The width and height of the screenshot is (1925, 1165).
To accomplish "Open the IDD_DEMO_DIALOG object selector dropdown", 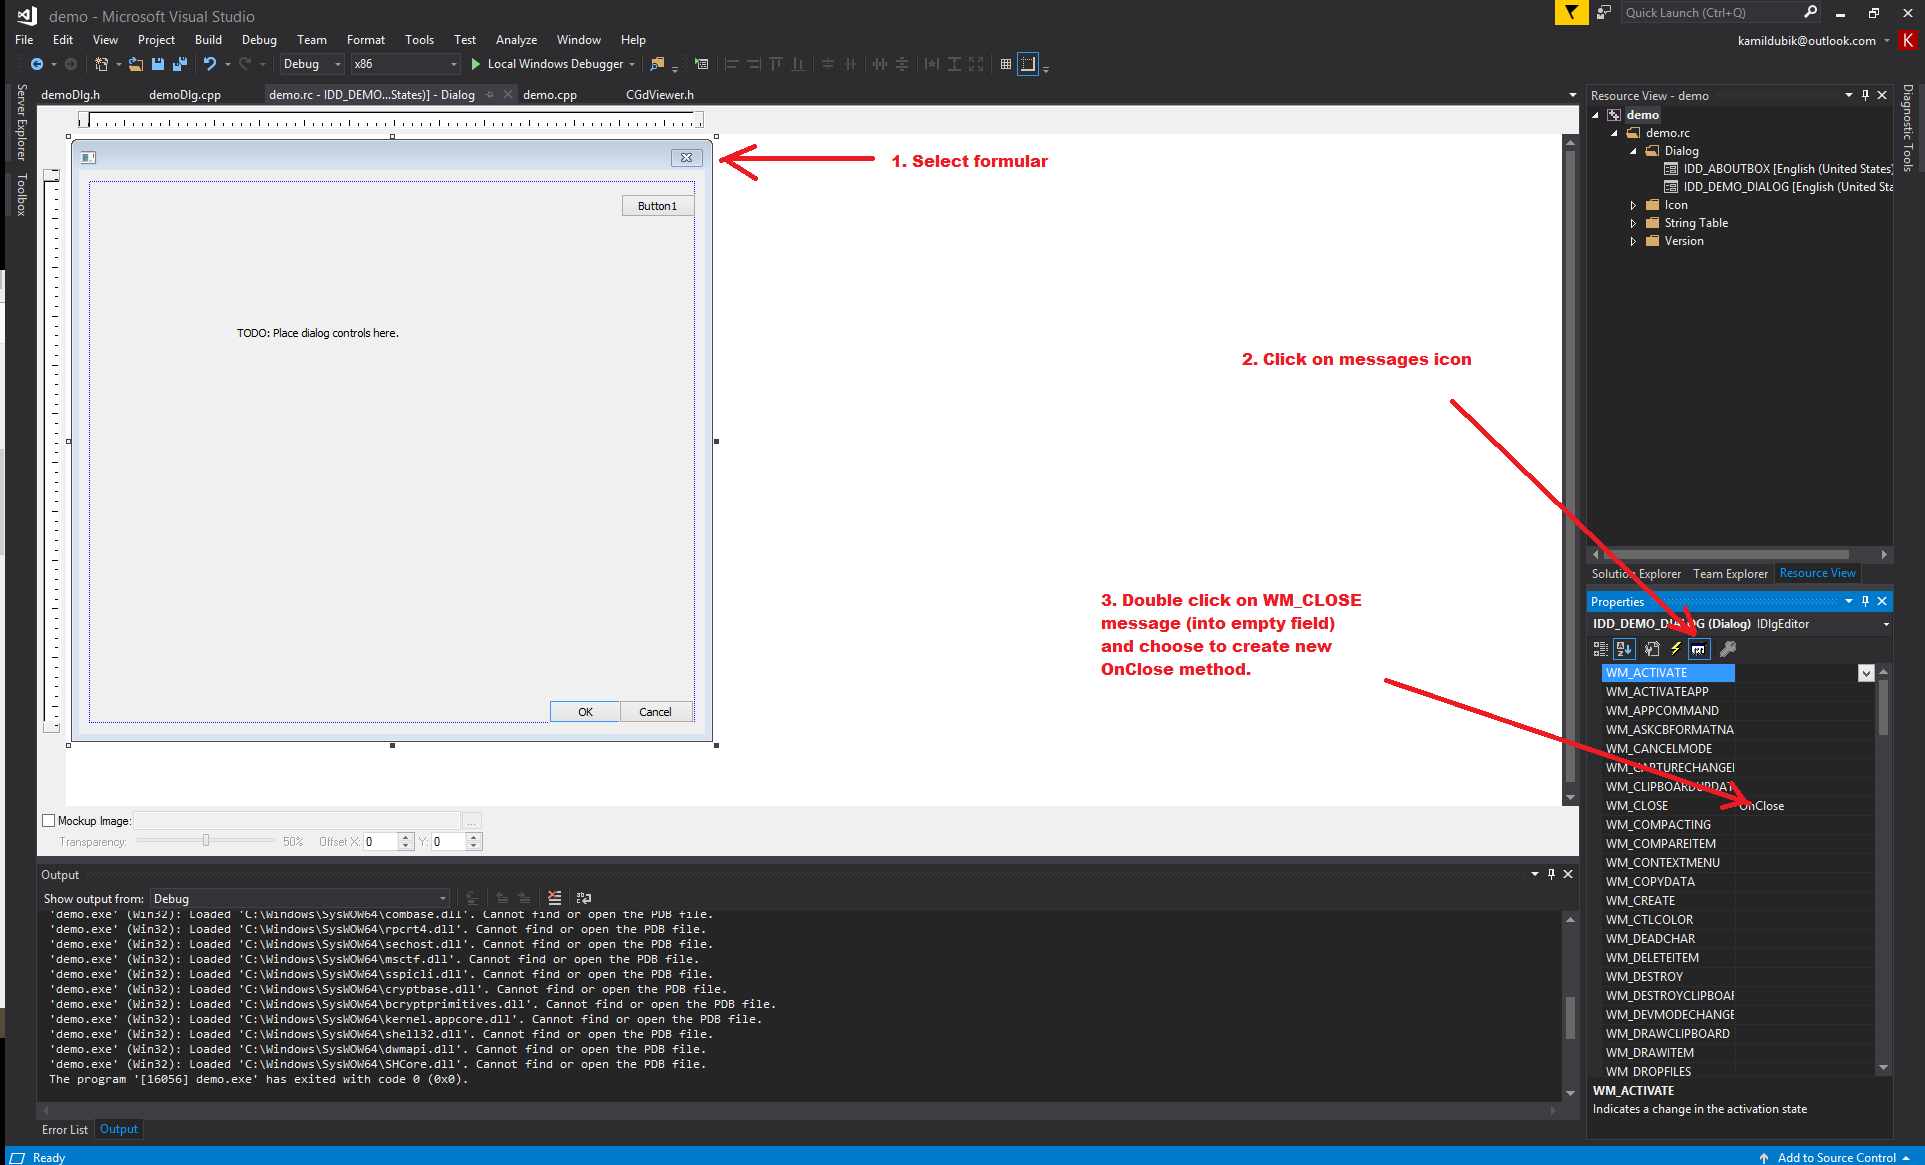I will coord(1886,624).
